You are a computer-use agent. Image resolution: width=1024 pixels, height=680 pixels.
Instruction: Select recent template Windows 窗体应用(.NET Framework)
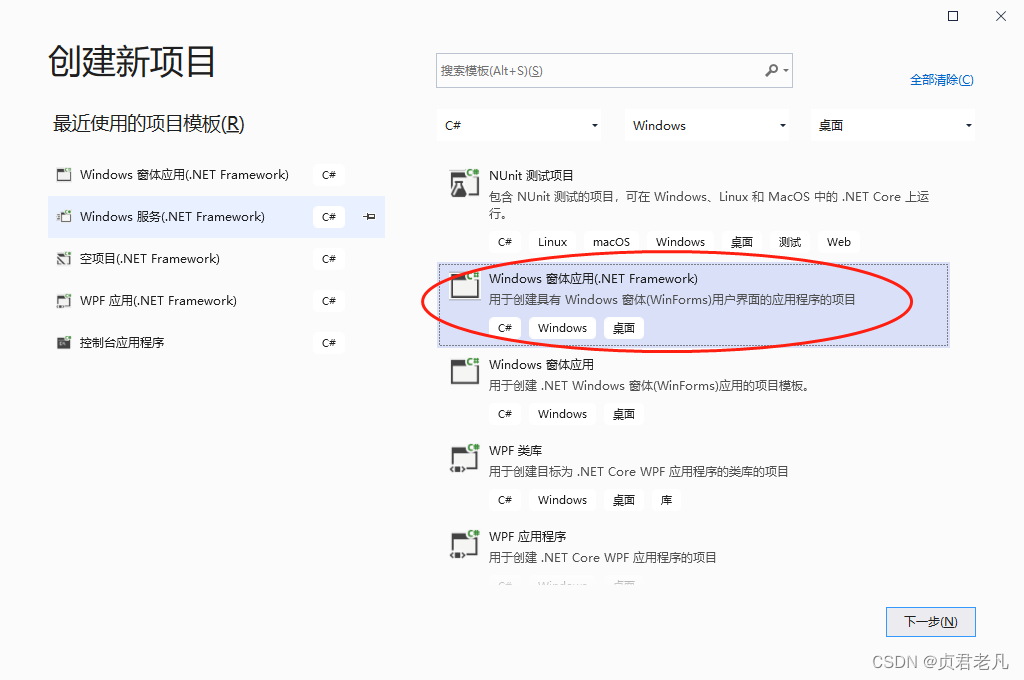click(216, 174)
